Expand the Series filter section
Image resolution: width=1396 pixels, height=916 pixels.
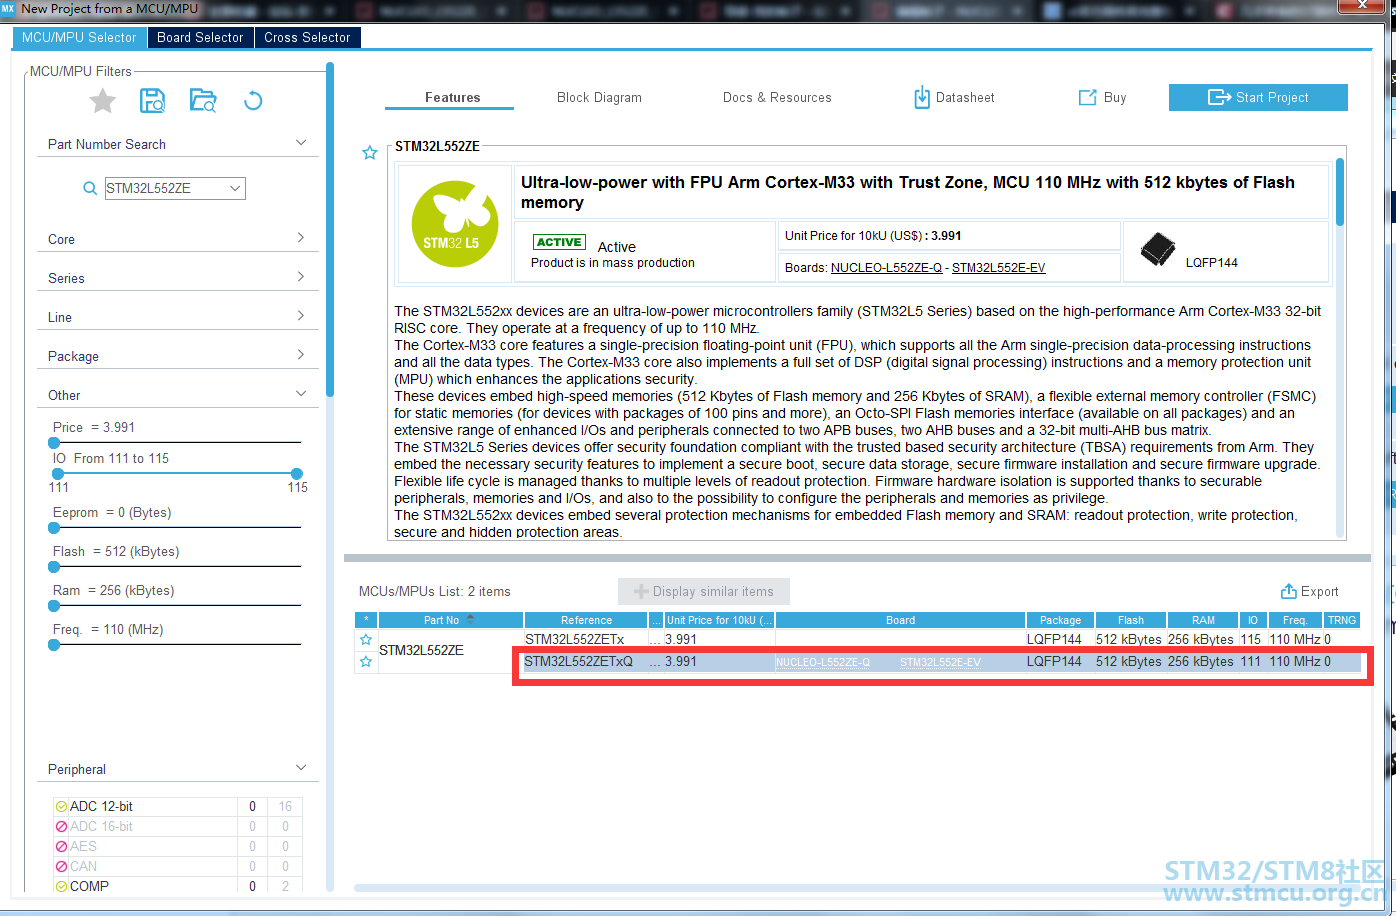[x=301, y=277]
